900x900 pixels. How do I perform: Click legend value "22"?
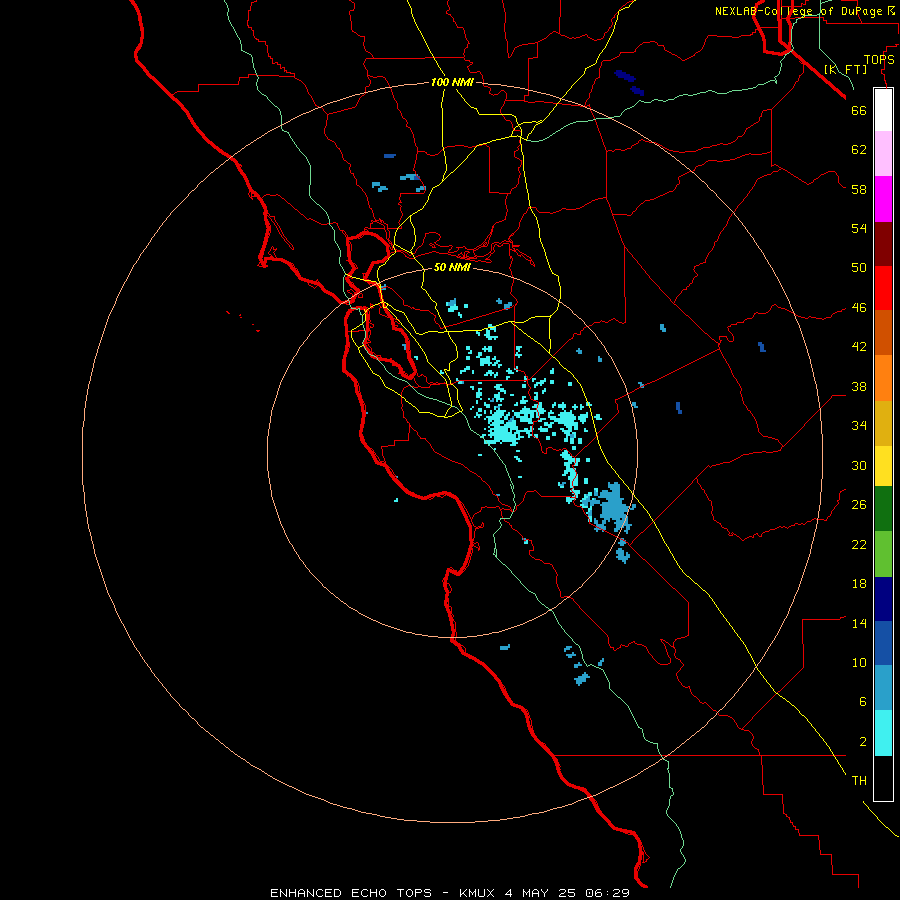pyautogui.click(x=859, y=544)
